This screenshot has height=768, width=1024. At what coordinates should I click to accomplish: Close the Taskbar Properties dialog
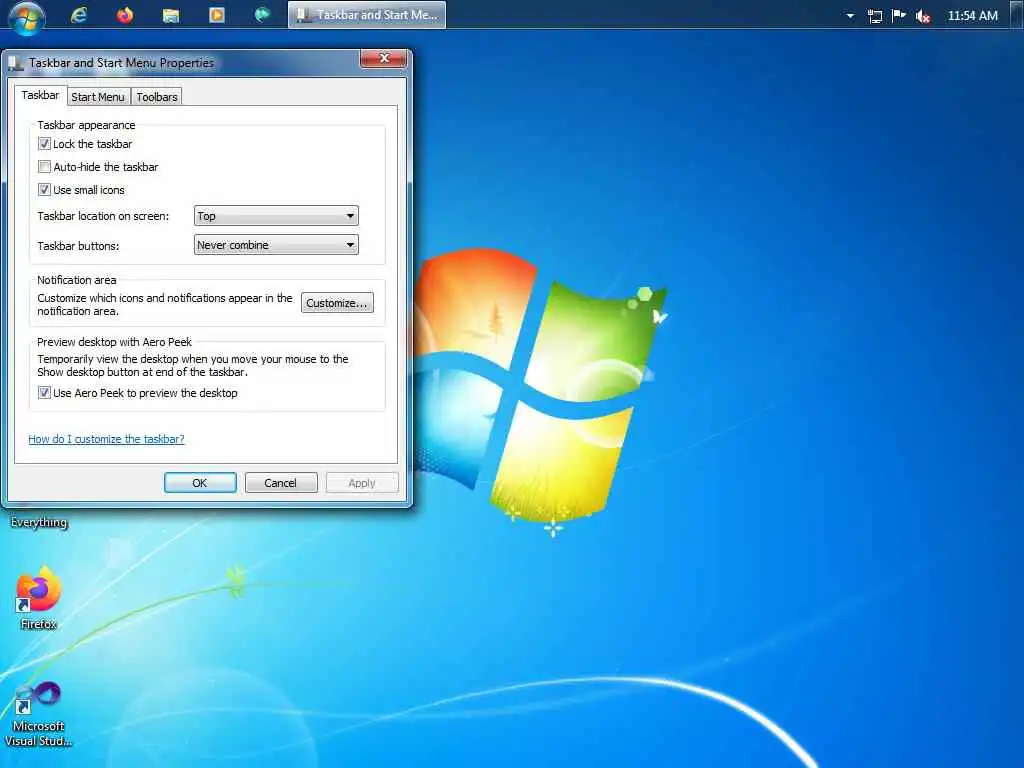click(383, 58)
